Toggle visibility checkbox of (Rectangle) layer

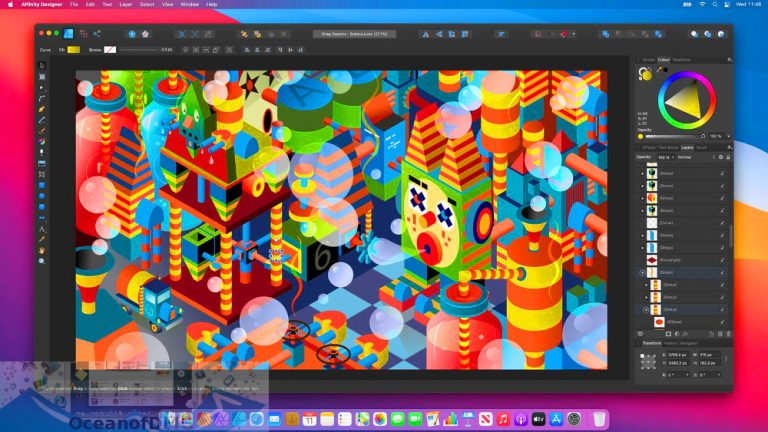pos(722,260)
